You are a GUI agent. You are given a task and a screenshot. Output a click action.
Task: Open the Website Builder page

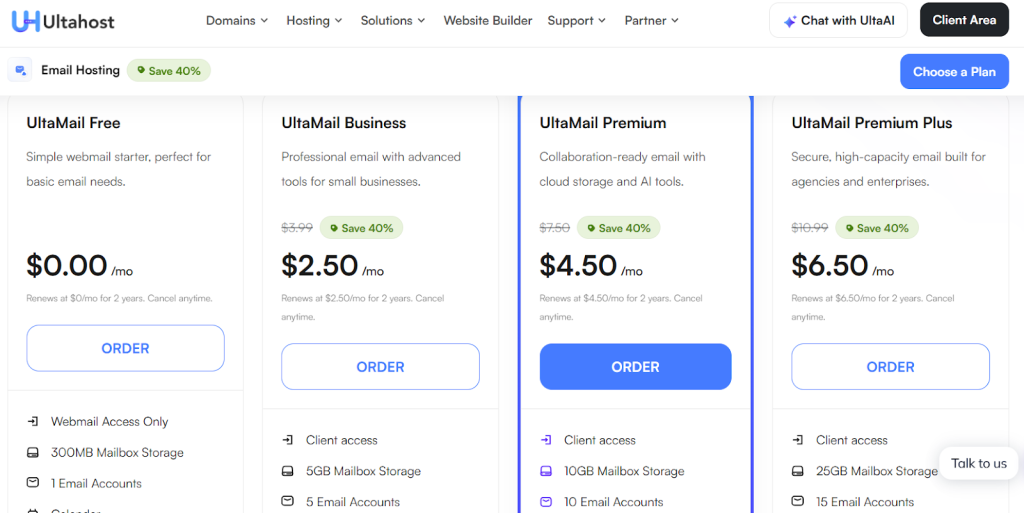pyautogui.click(x=488, y=21)
